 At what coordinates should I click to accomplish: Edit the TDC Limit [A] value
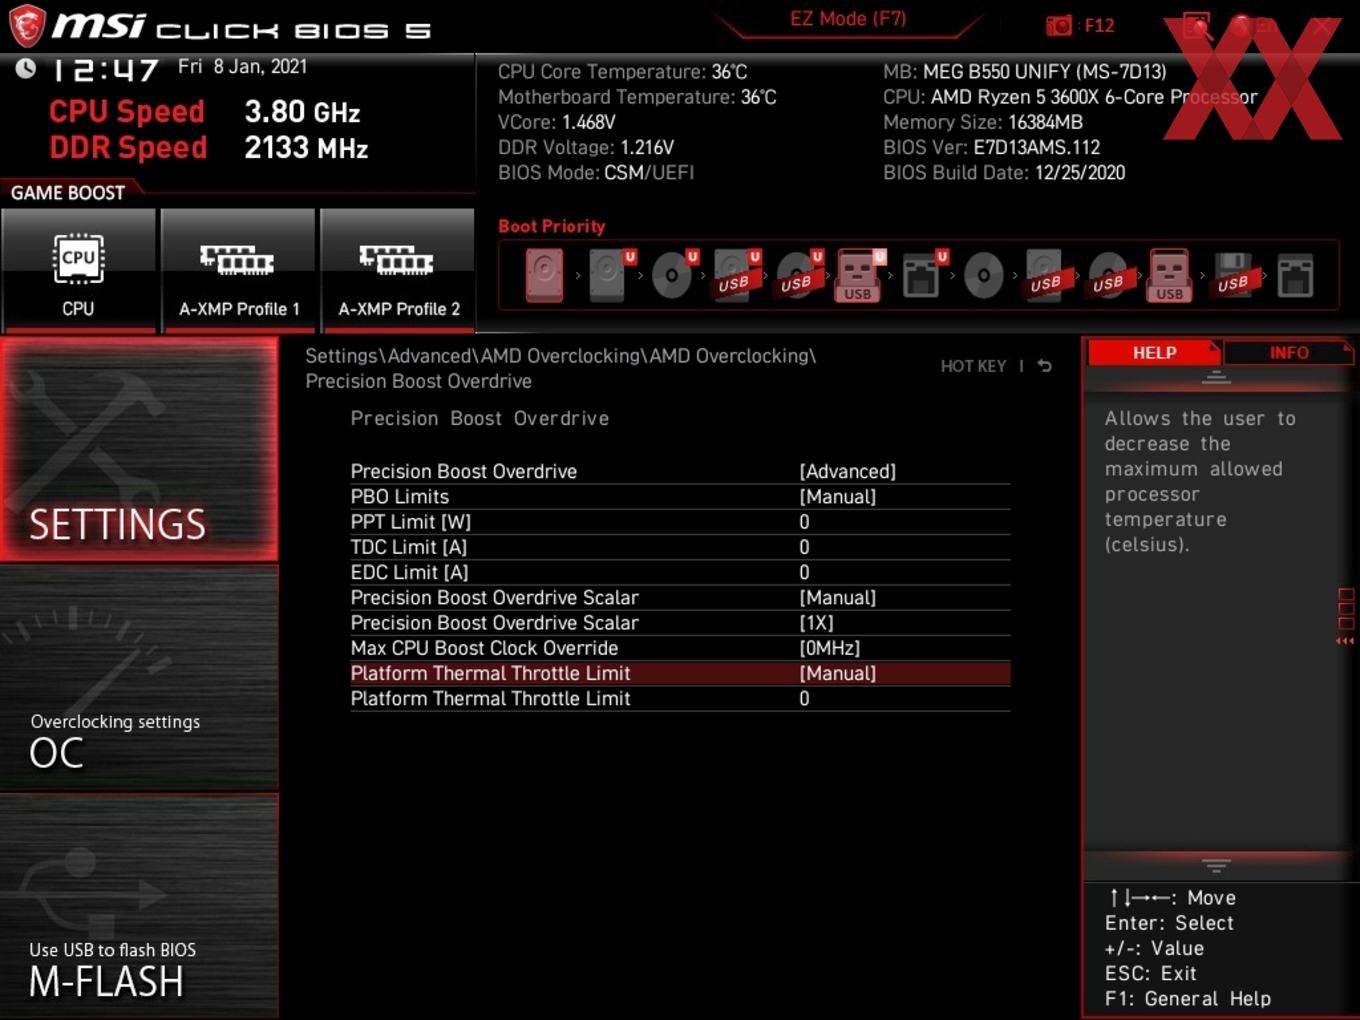click(x=680, y=547)
